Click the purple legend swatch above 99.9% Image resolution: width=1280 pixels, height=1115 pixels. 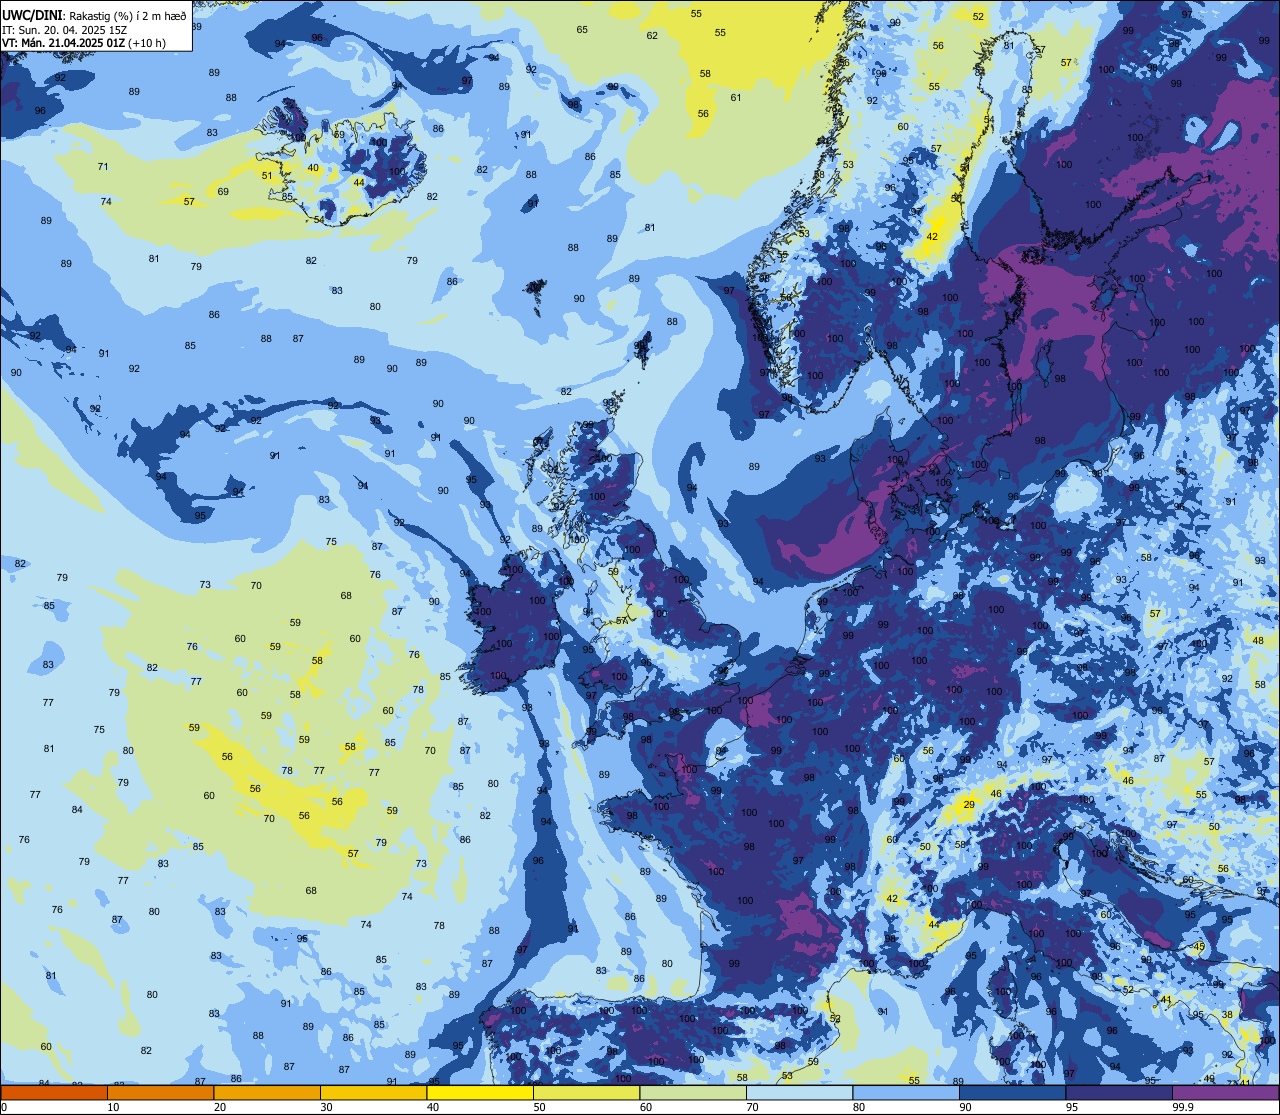point(1225,1092)
